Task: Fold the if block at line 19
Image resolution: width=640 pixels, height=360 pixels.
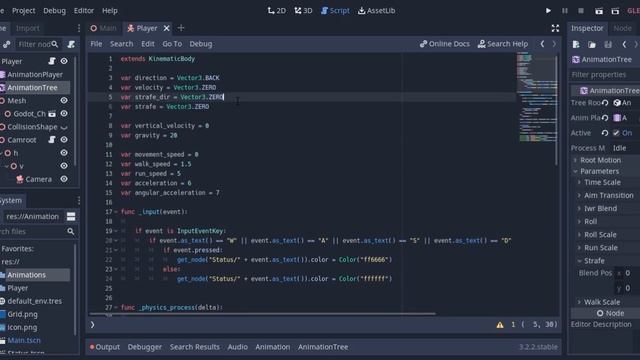Action: tap(116, 231)
